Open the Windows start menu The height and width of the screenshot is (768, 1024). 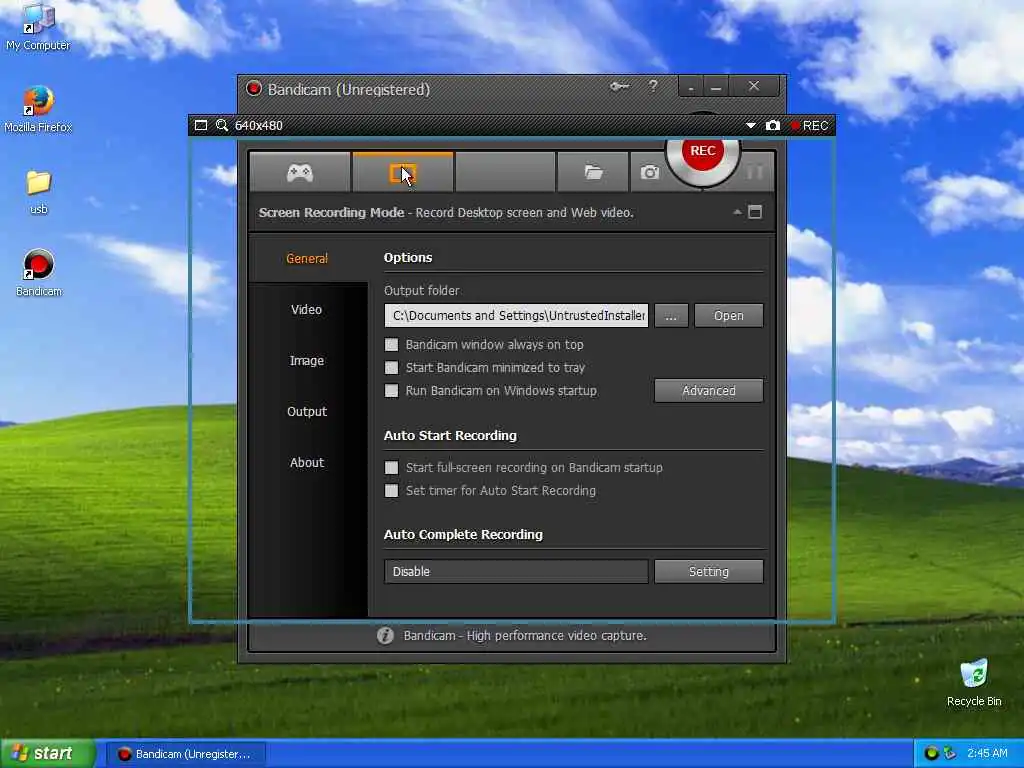pyautogui.click(x=48, y=754)
